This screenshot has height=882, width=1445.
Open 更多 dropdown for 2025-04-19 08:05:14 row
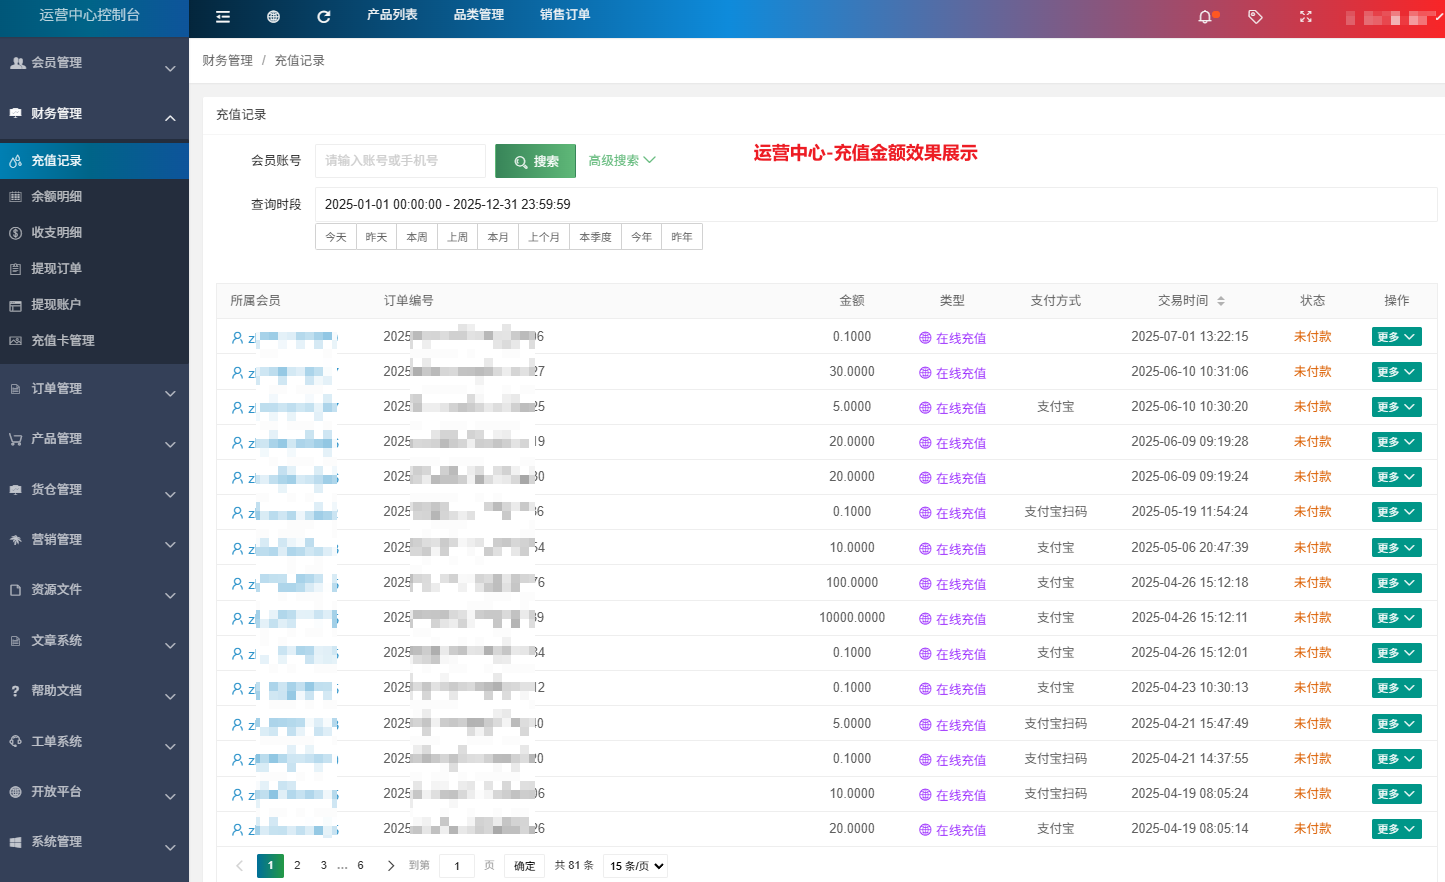click(x=1396, y=829)
